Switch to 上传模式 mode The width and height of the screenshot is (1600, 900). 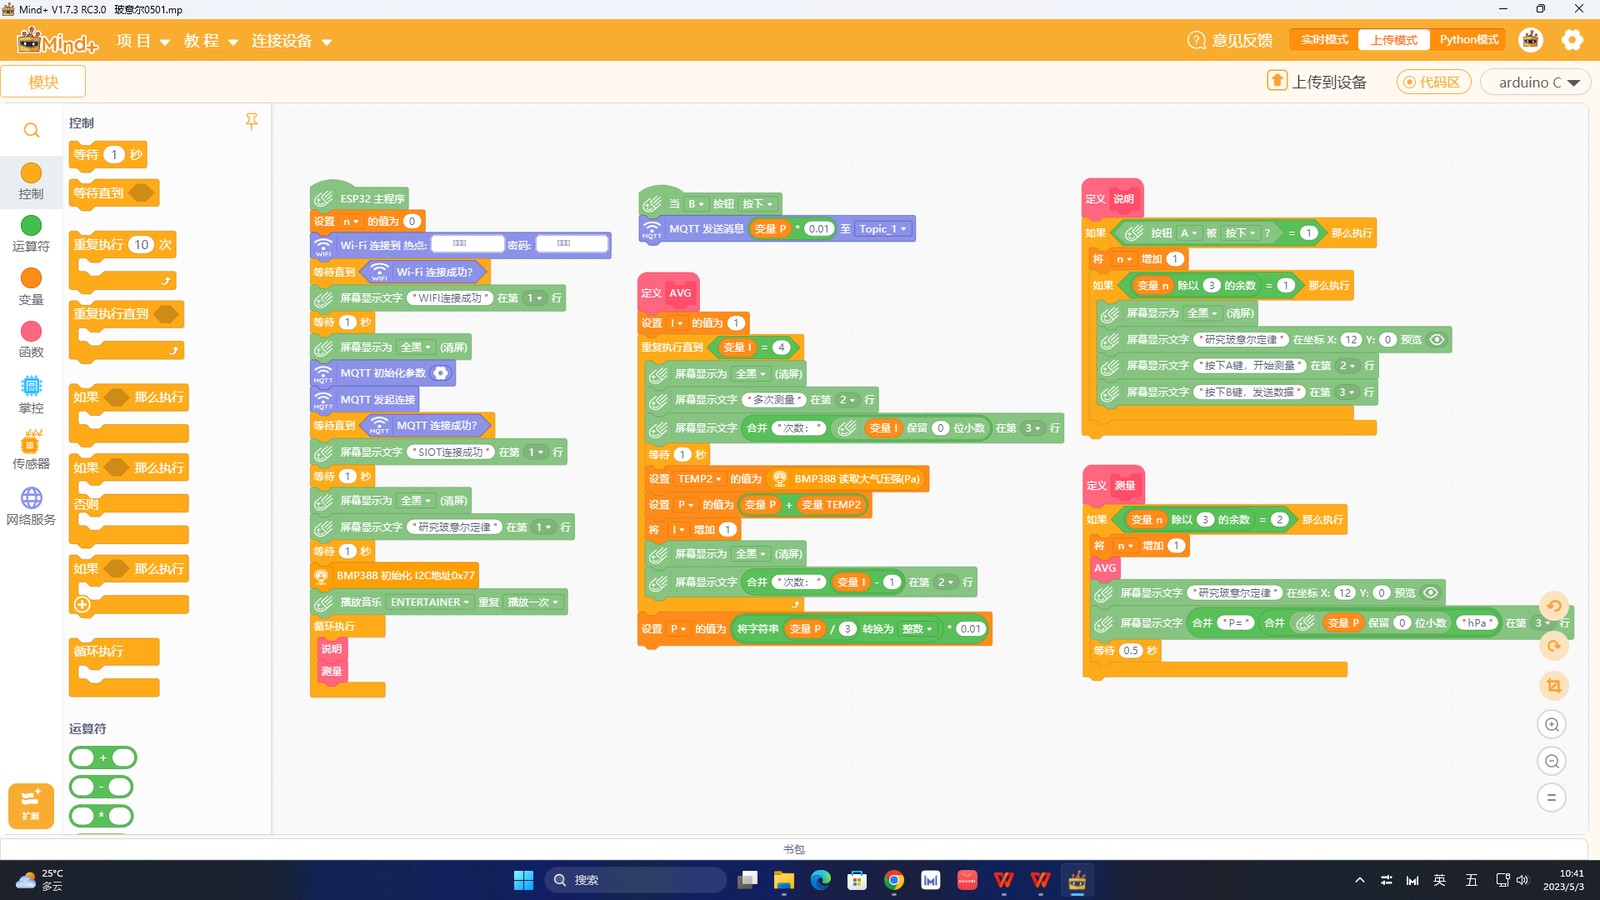coord(1394,40)
